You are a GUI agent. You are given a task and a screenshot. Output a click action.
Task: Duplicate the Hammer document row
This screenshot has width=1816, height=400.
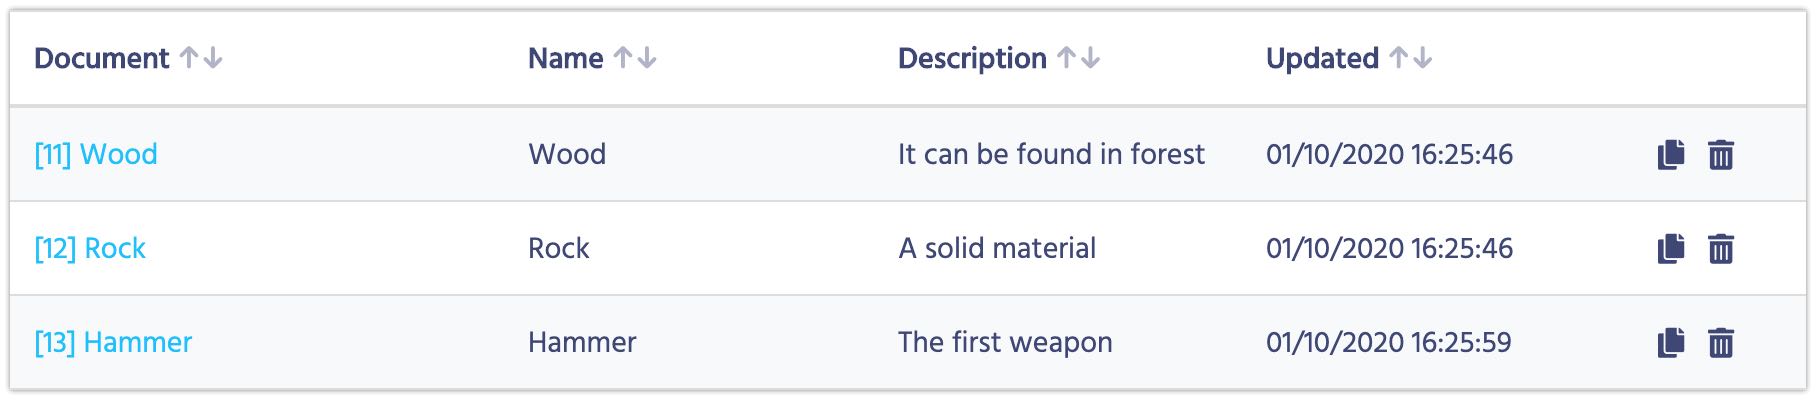1671,343
